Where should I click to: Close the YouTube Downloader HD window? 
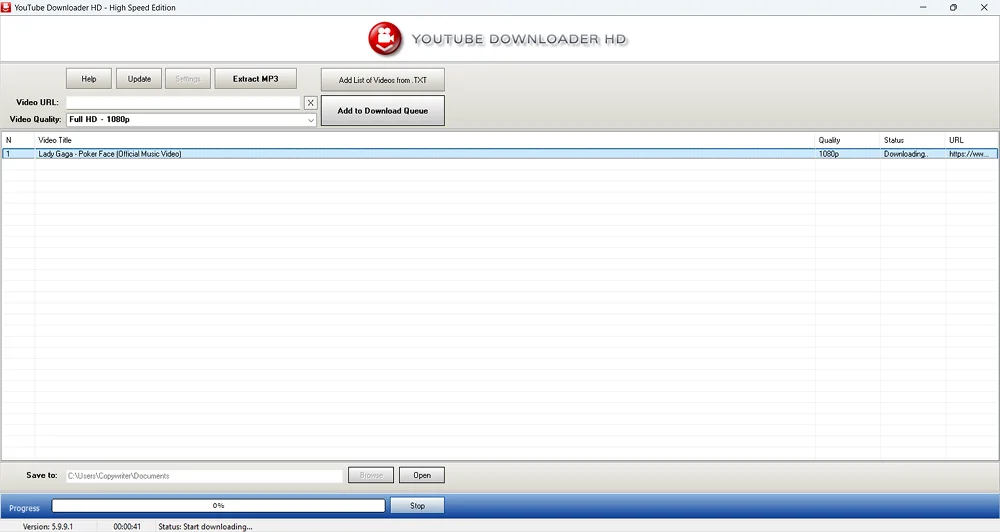pos(984,8)
